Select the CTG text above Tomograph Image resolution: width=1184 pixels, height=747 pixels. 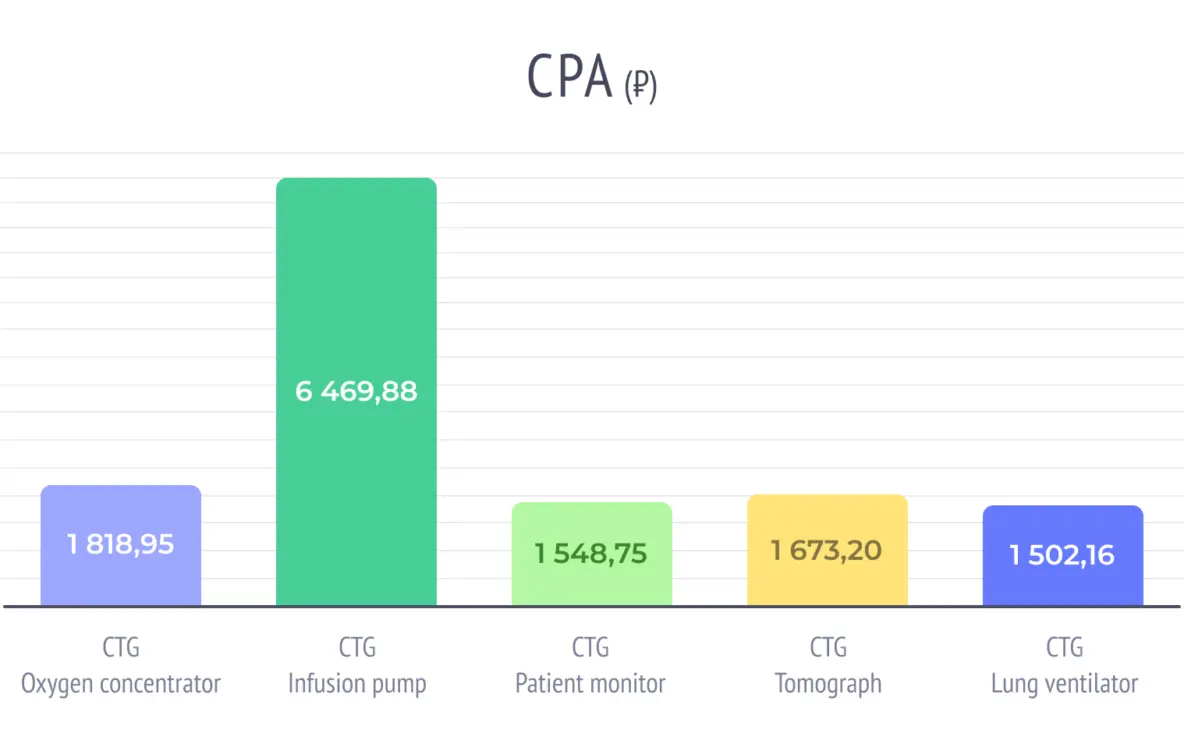click(828, 648)
